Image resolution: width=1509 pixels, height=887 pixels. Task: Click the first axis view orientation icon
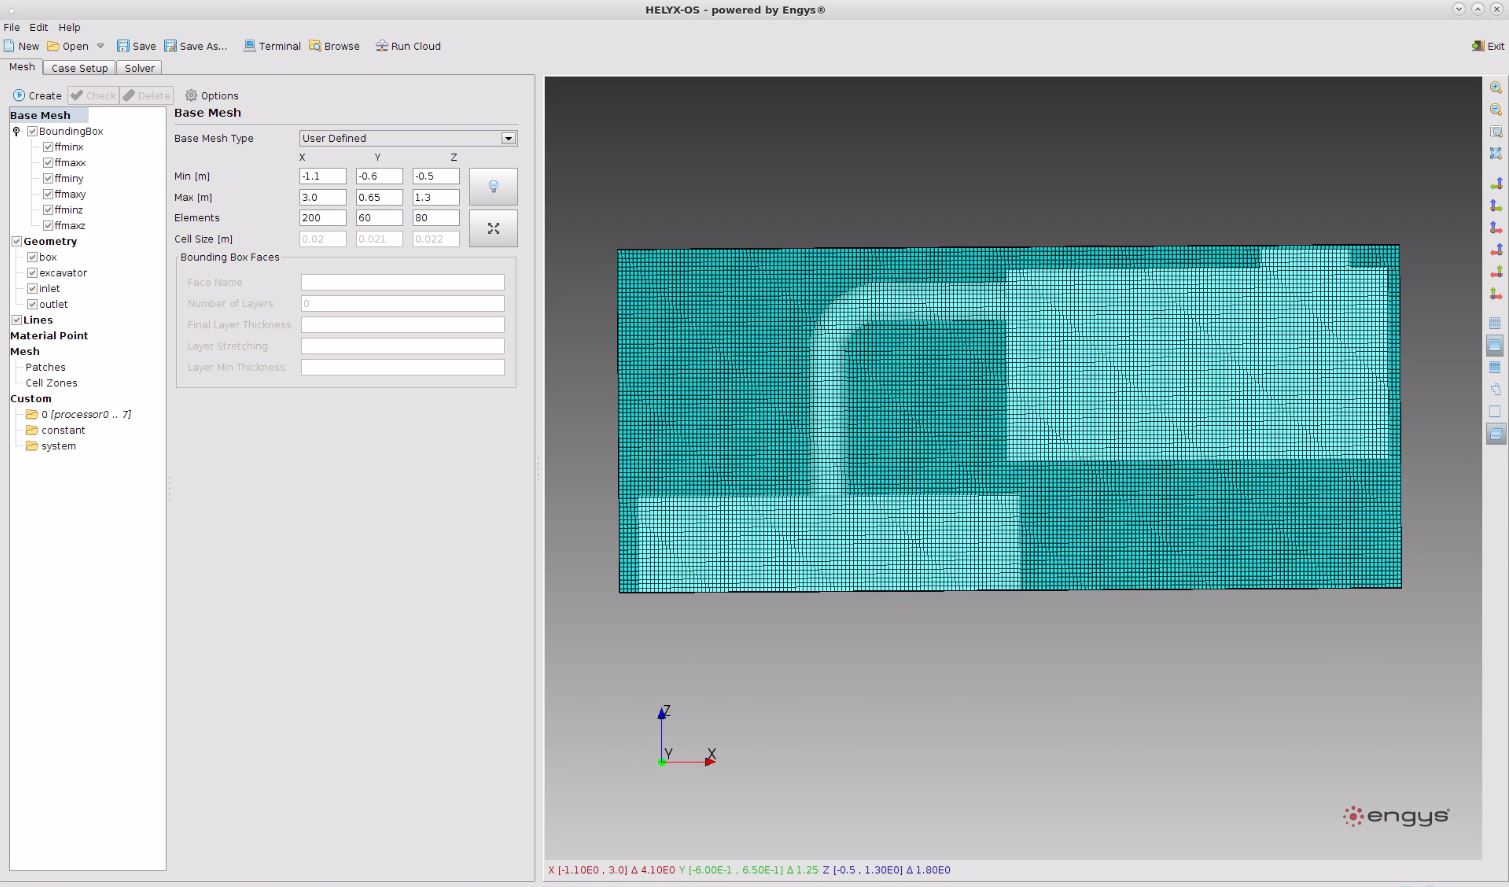coord(1496,184)
